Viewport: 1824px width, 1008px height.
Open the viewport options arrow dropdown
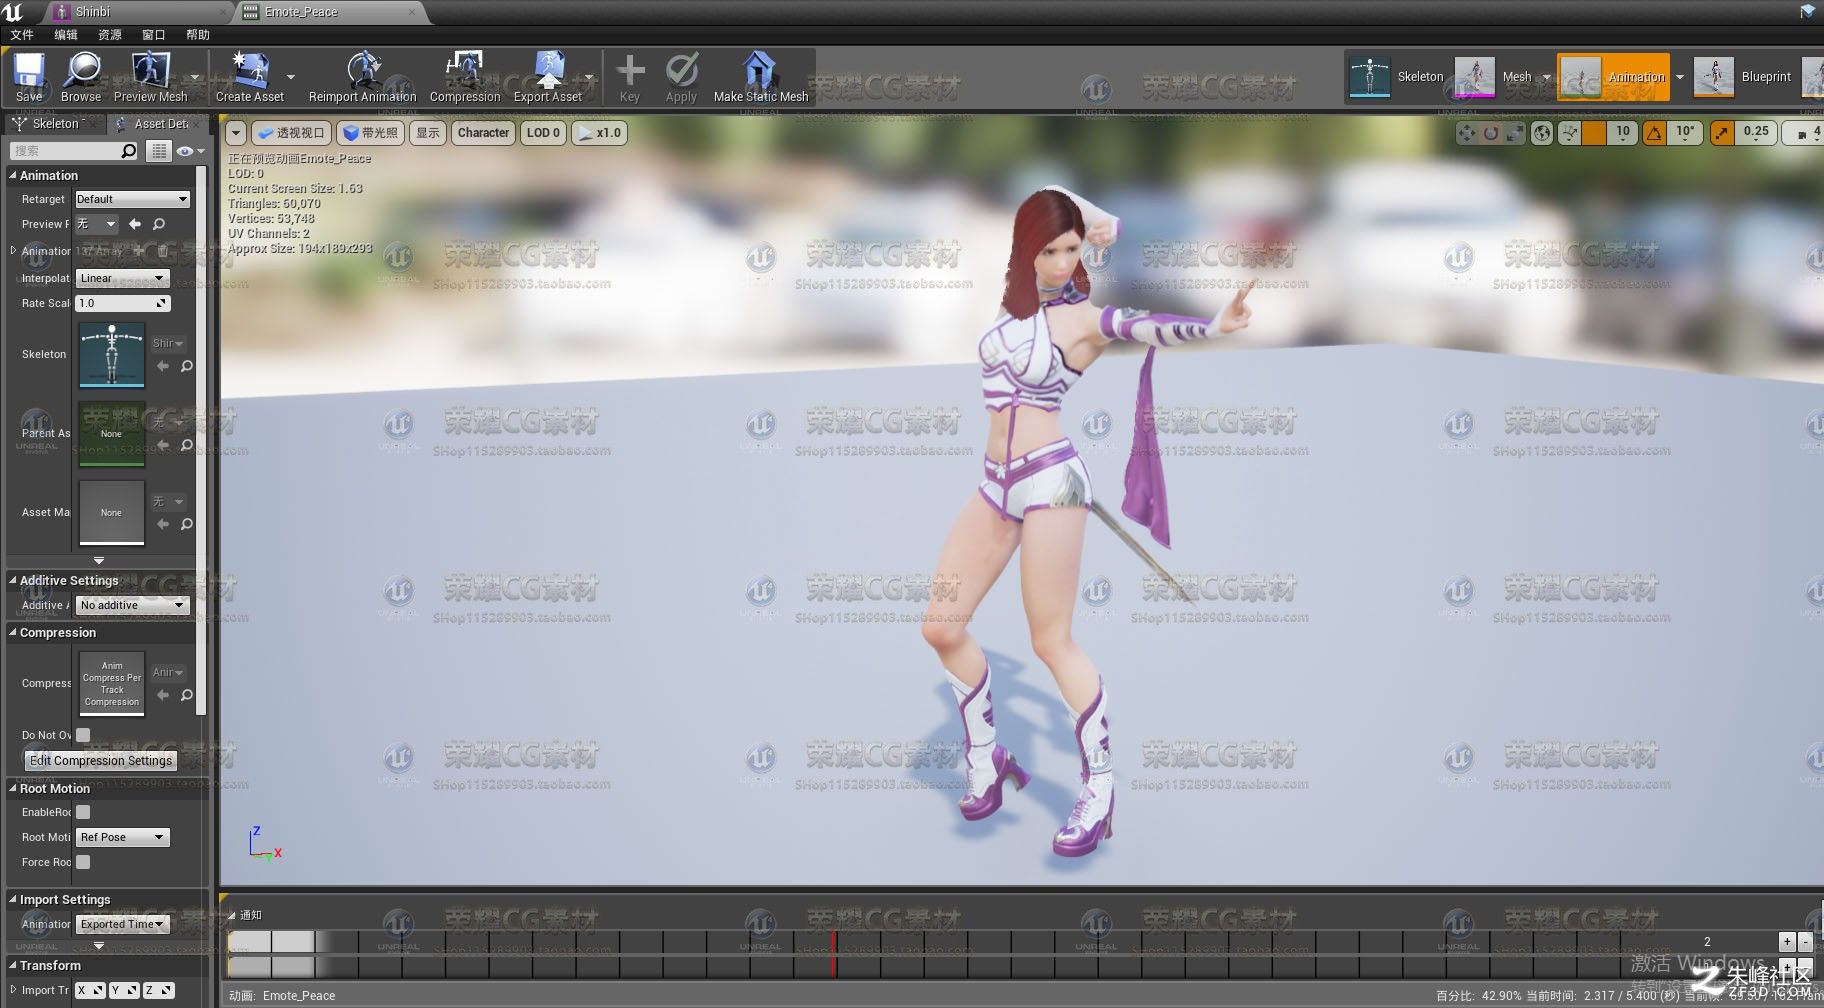[236, 133]
